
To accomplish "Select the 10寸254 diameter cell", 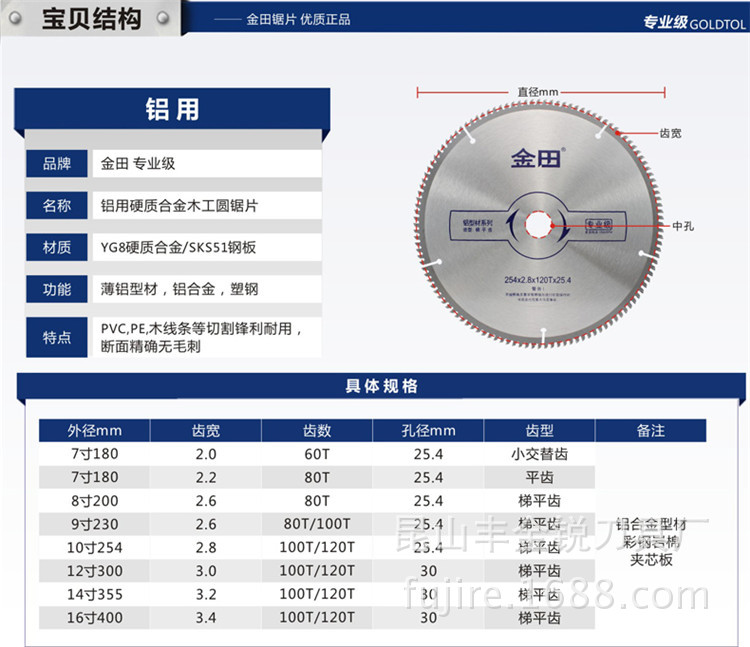I will pos(94,548).
